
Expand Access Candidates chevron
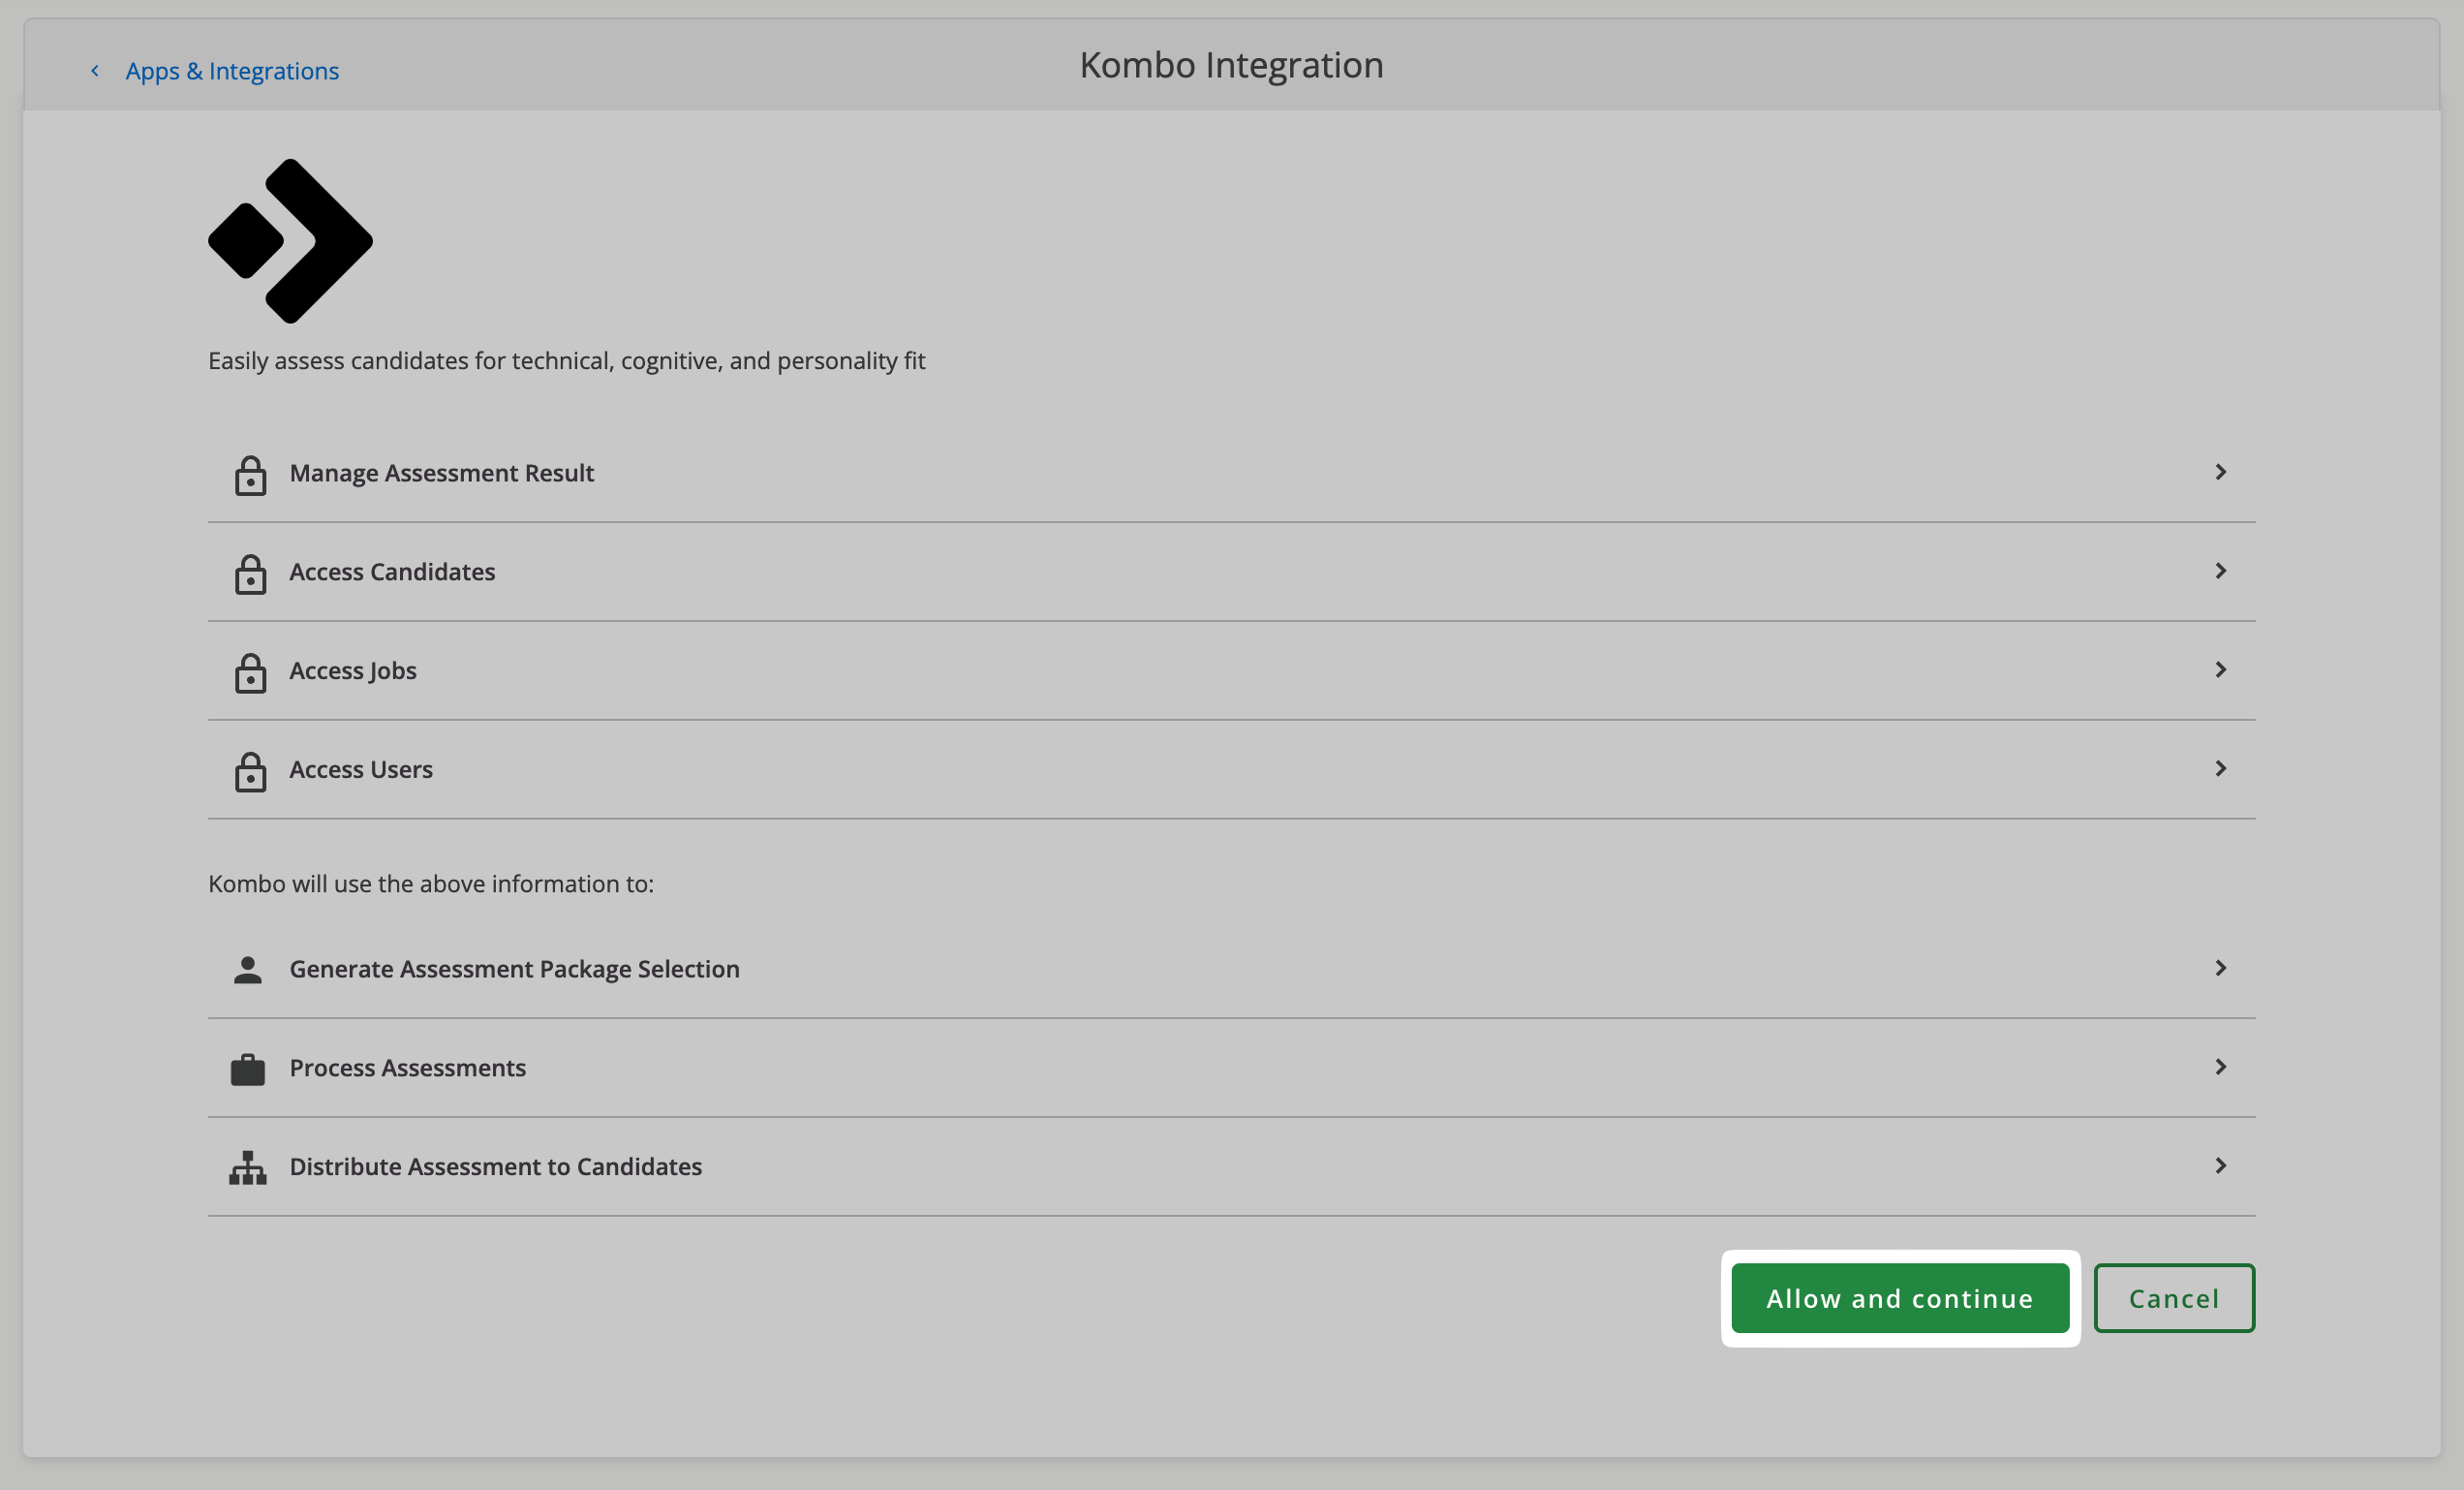[2220, 571]
